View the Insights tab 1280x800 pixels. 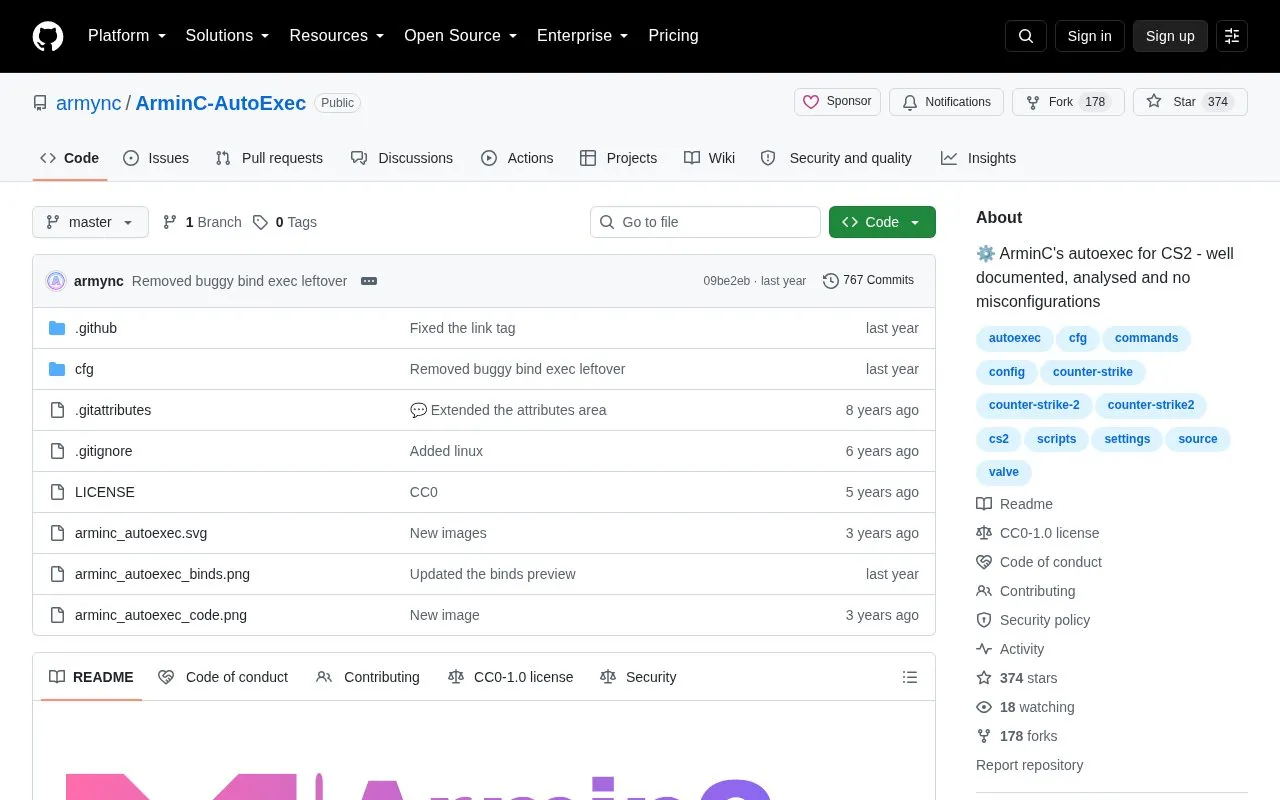click(x=978, y=158)
